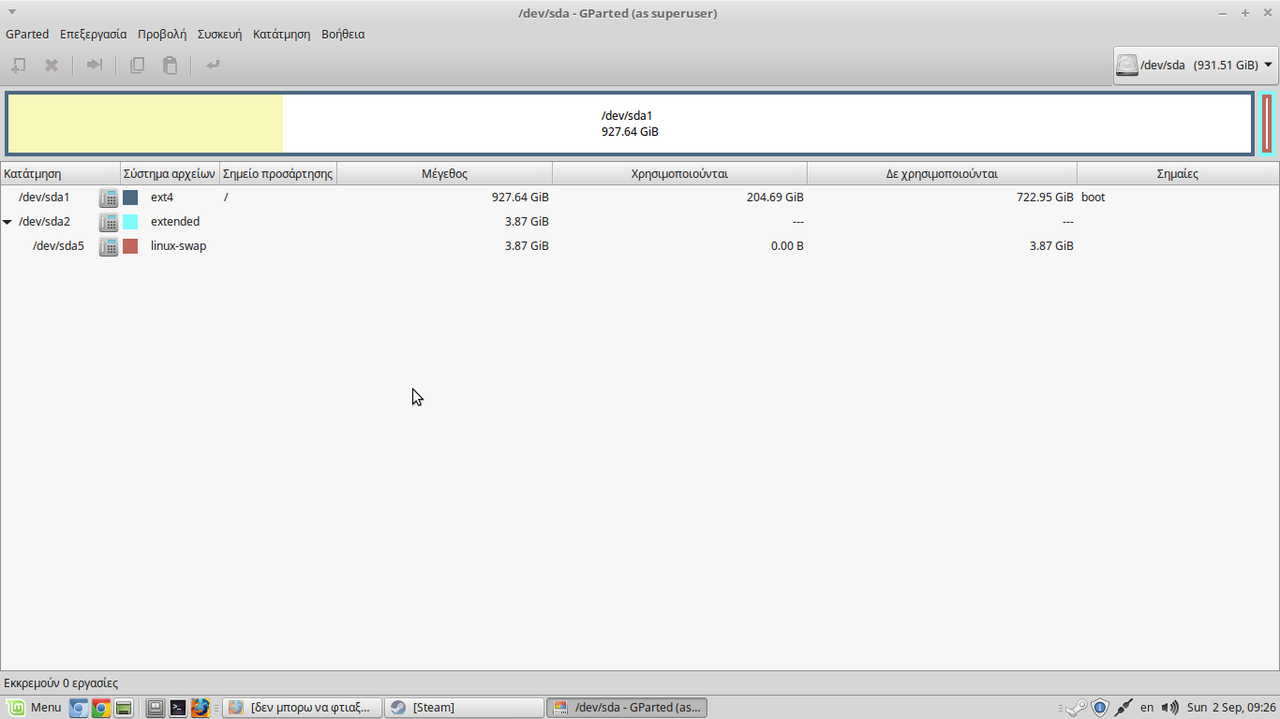Image resolution: width=1280 pixels, height=719 pixels.
Task: Click the volume speaker tray icon
Action: [x=1171, y=708]
